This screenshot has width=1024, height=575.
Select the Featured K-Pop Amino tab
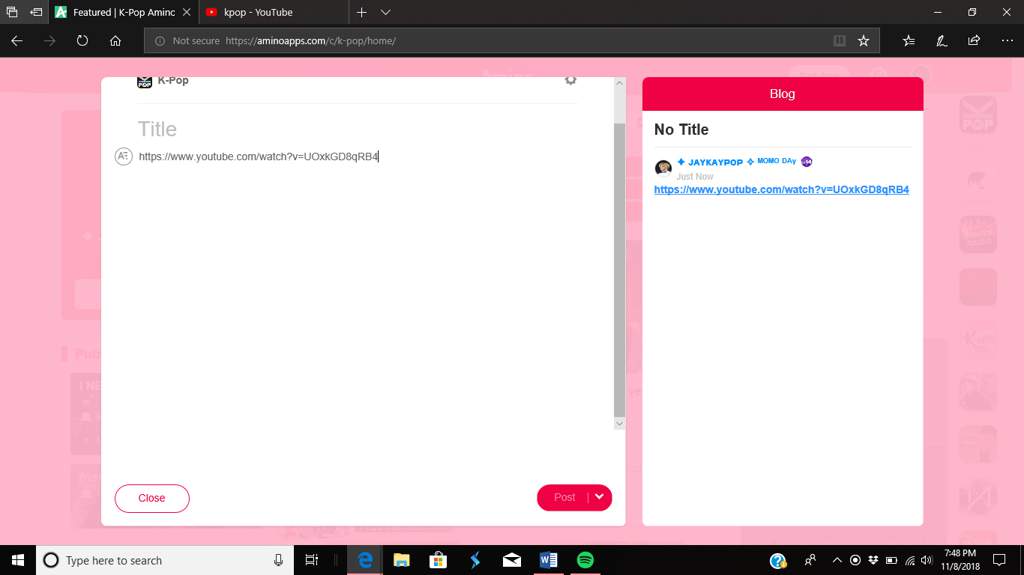[x=115, y=12]
